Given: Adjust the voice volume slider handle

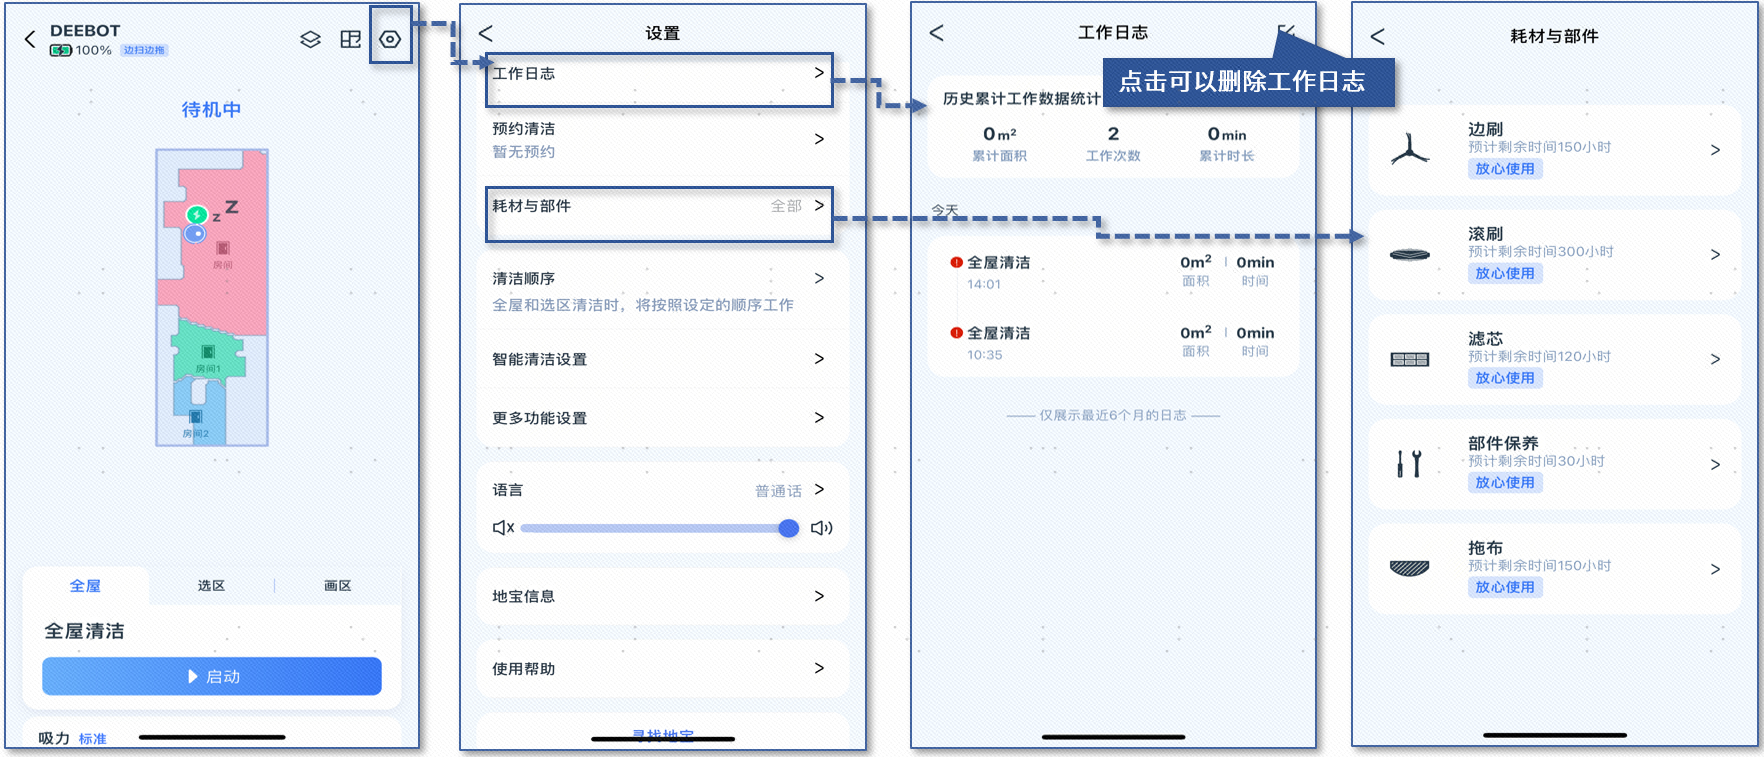Looking at the screenshot, I should [x=788, y=528].
